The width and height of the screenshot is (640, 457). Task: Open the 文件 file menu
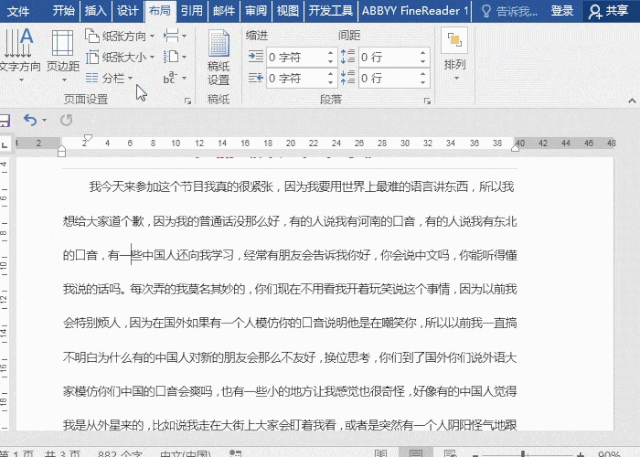(x=19, y=11)
